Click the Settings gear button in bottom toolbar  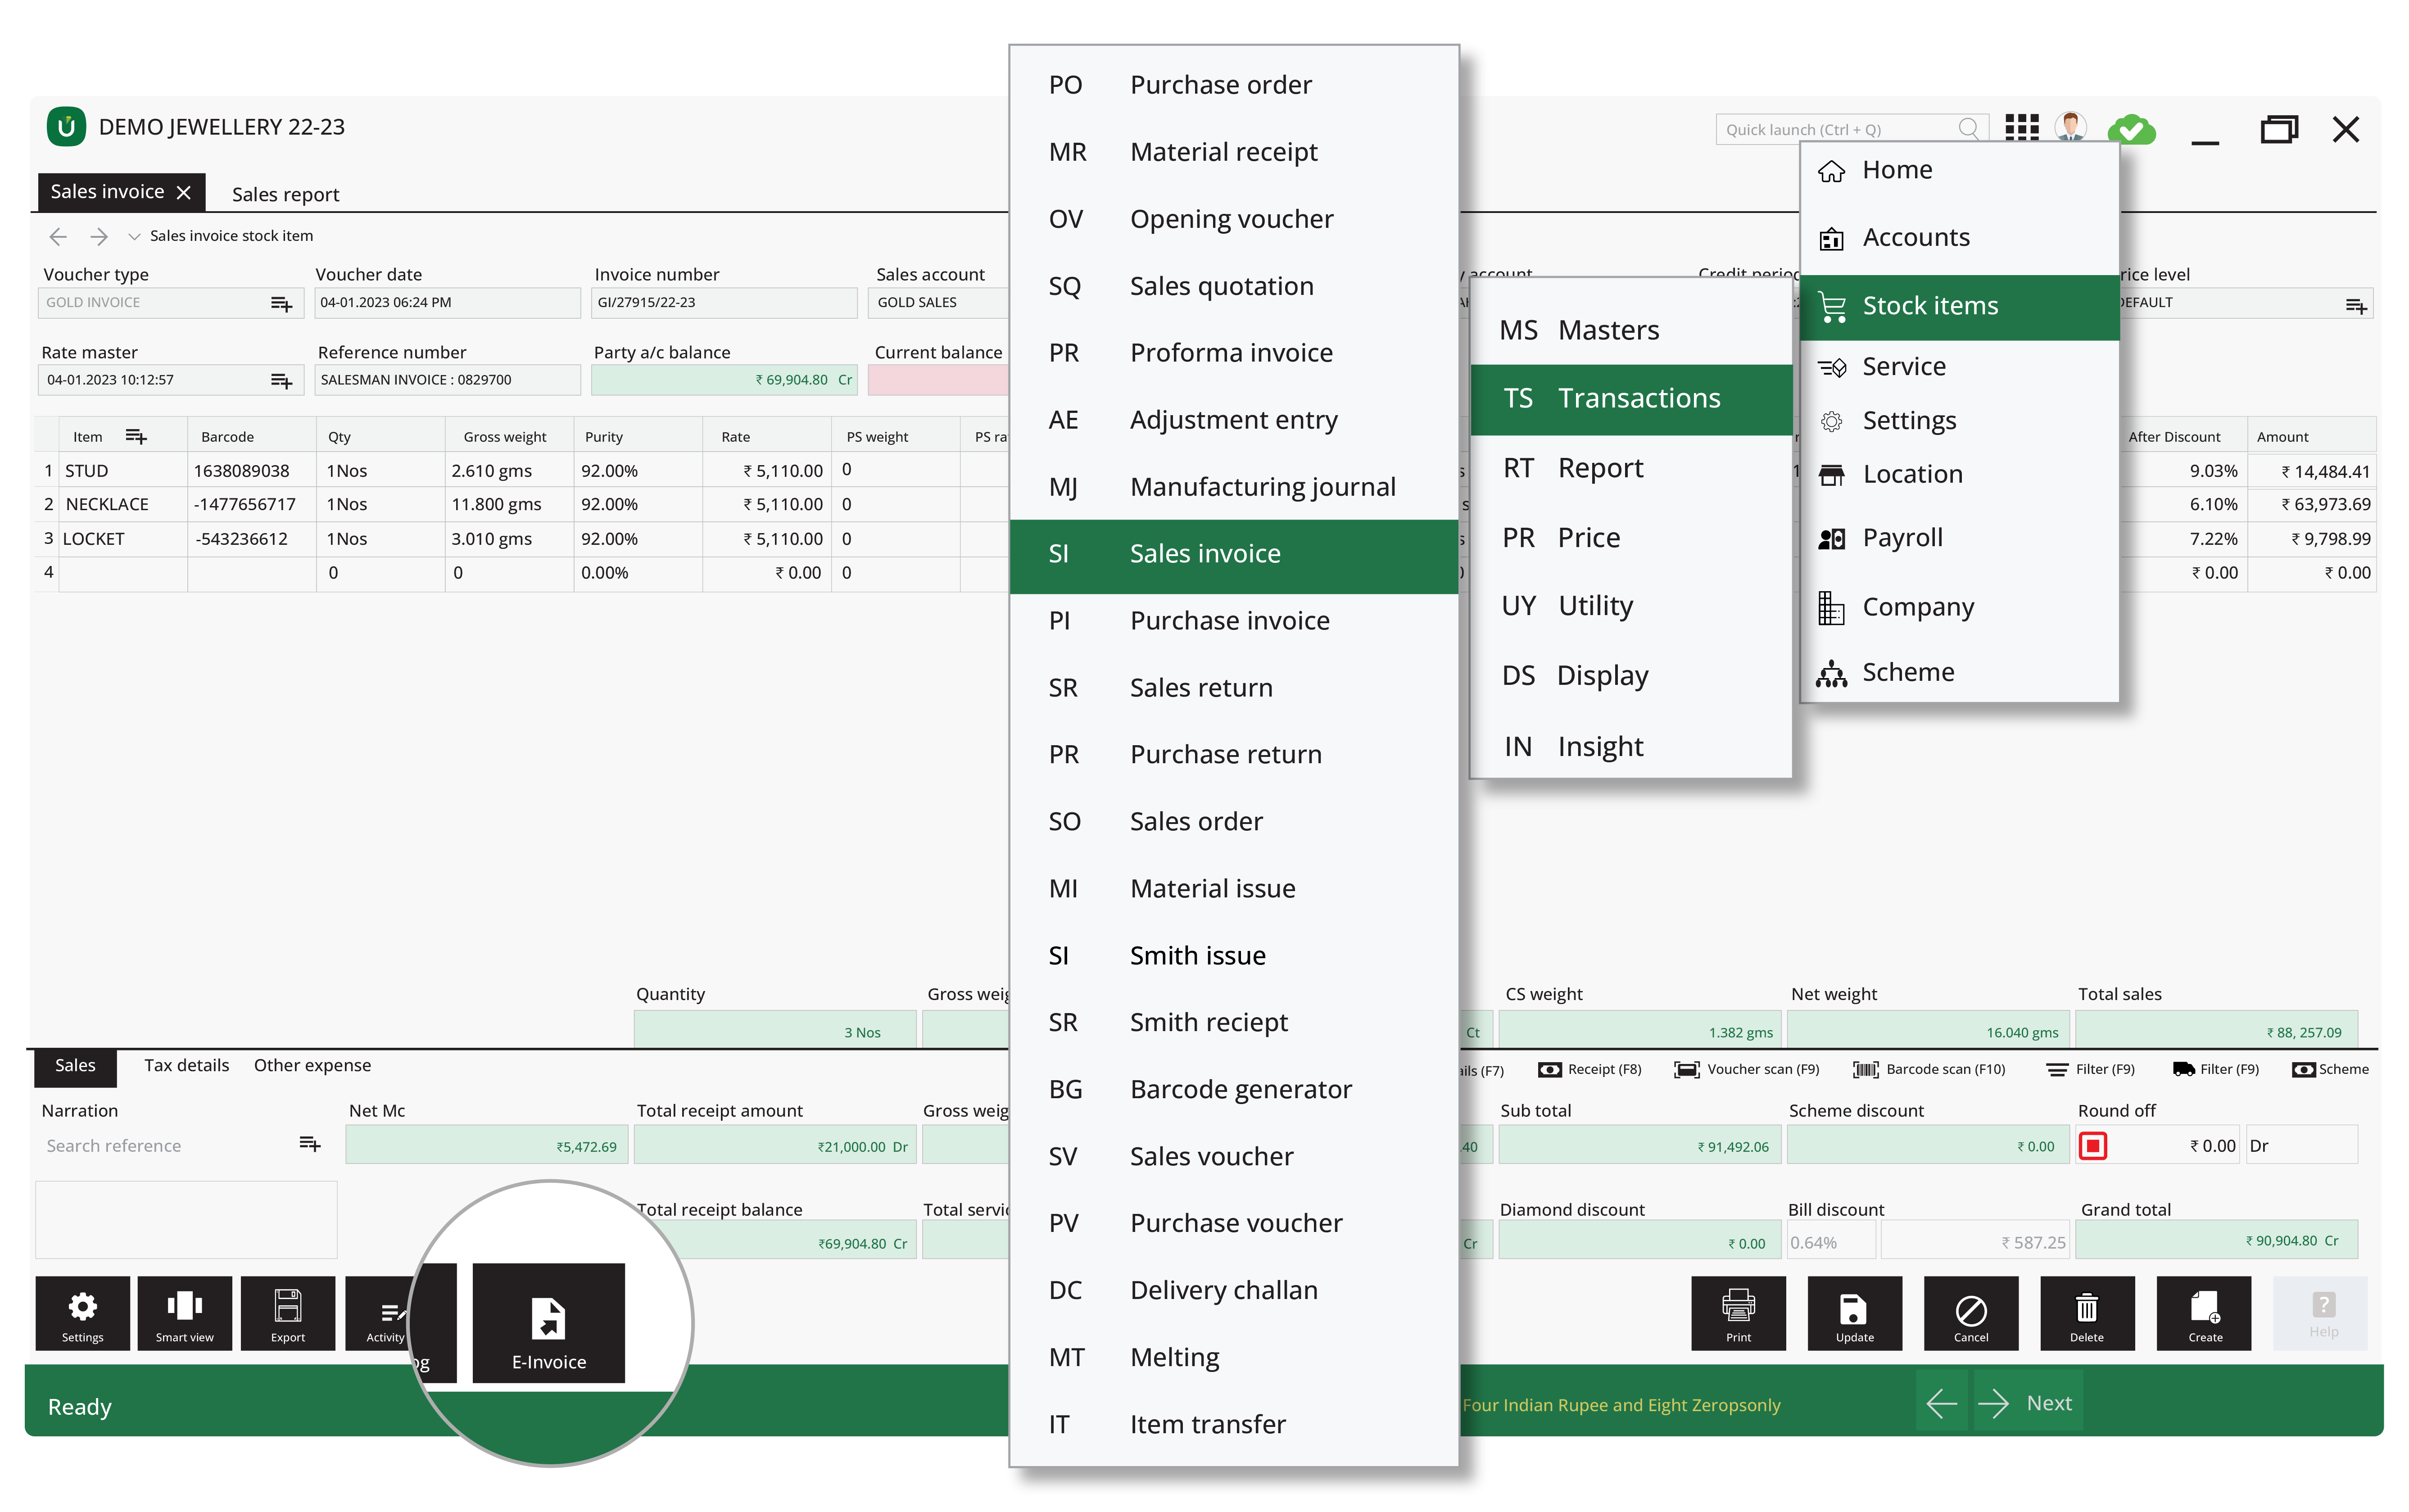82,1312
